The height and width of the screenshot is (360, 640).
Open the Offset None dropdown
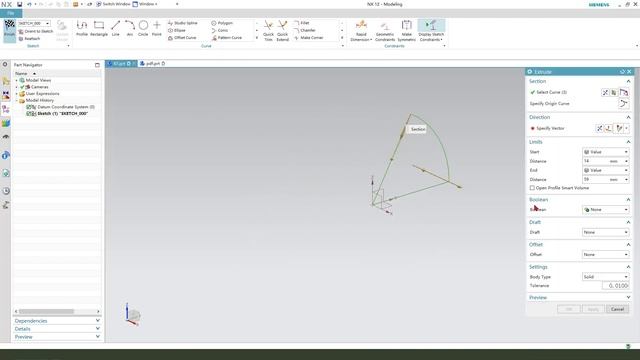(x=605, y=255)
